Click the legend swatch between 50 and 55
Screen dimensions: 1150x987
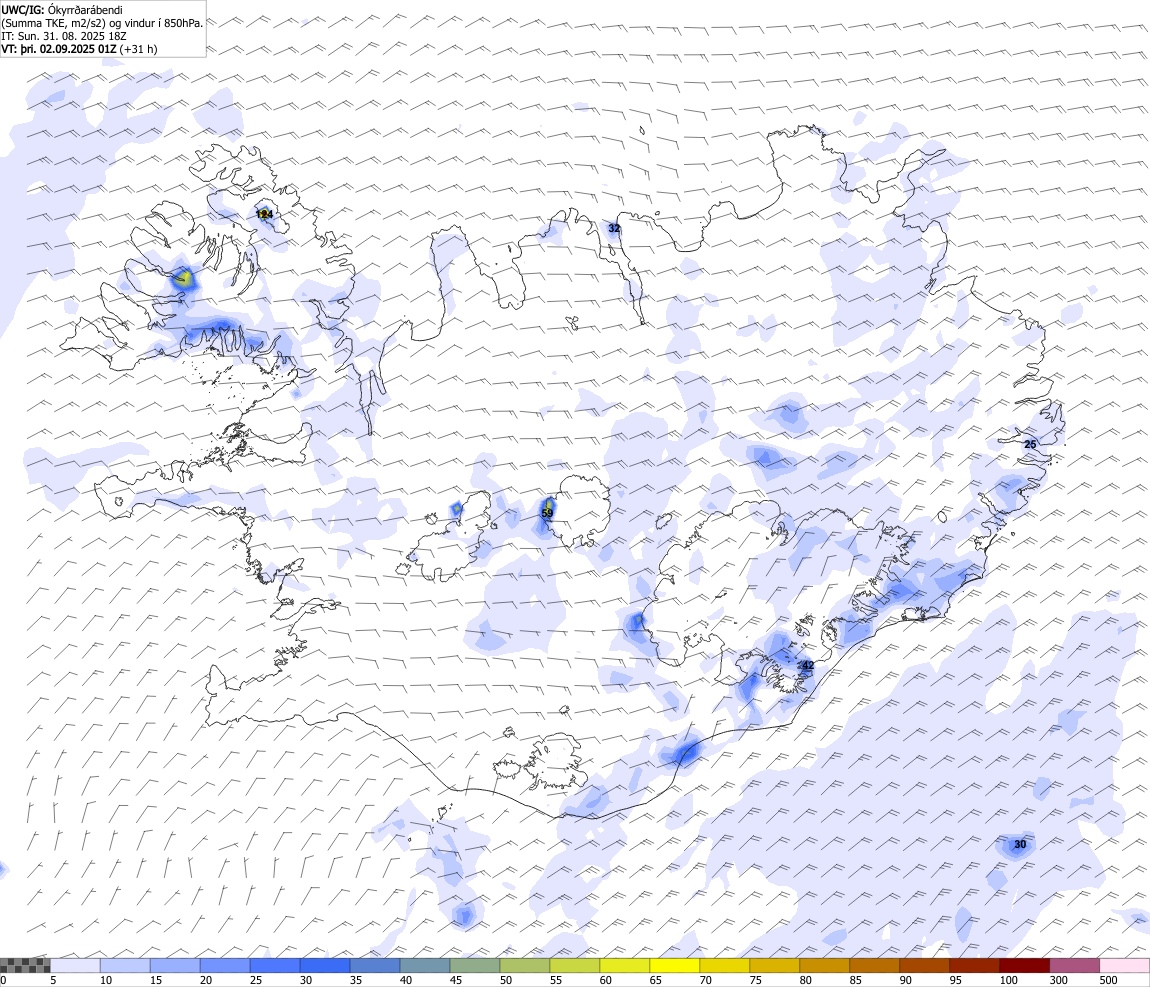[524, 965]
